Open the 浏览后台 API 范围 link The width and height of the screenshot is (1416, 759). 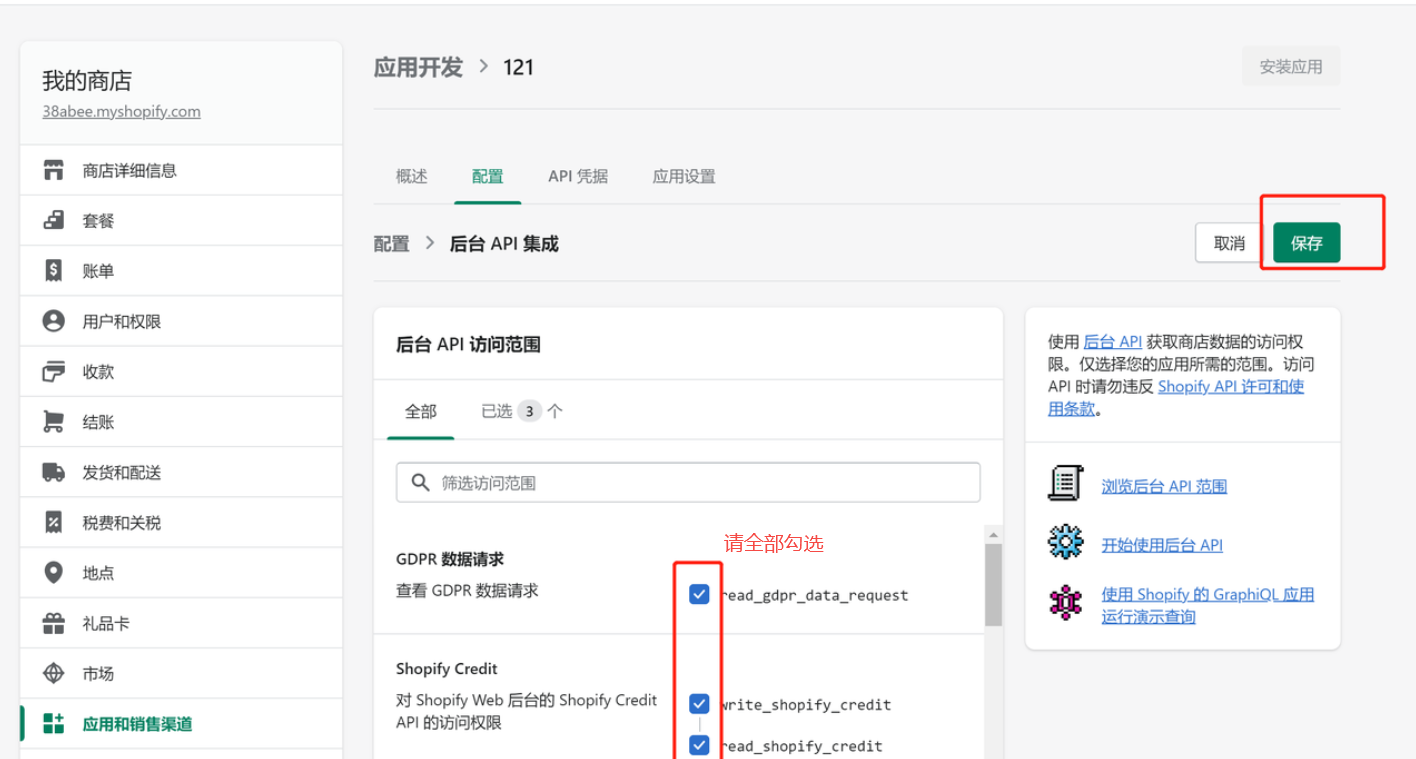[1164, 486]
